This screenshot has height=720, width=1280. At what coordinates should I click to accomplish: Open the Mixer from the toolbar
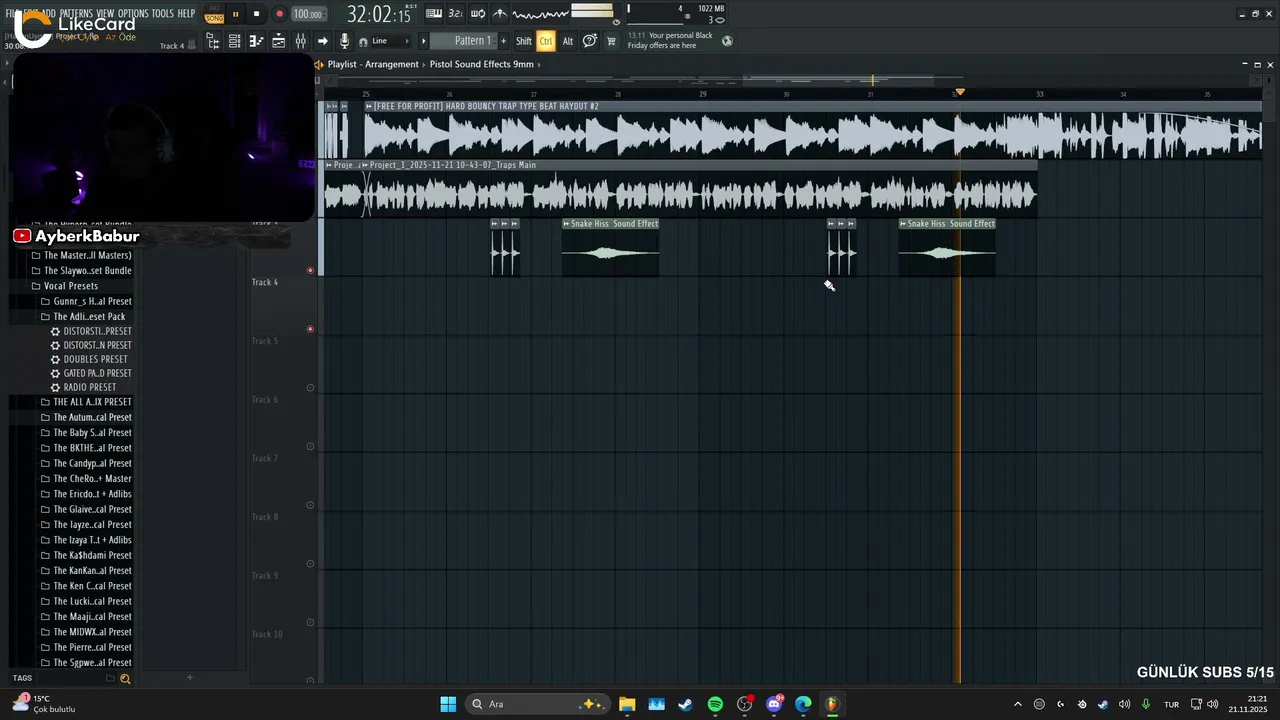[x=300, y=41]
